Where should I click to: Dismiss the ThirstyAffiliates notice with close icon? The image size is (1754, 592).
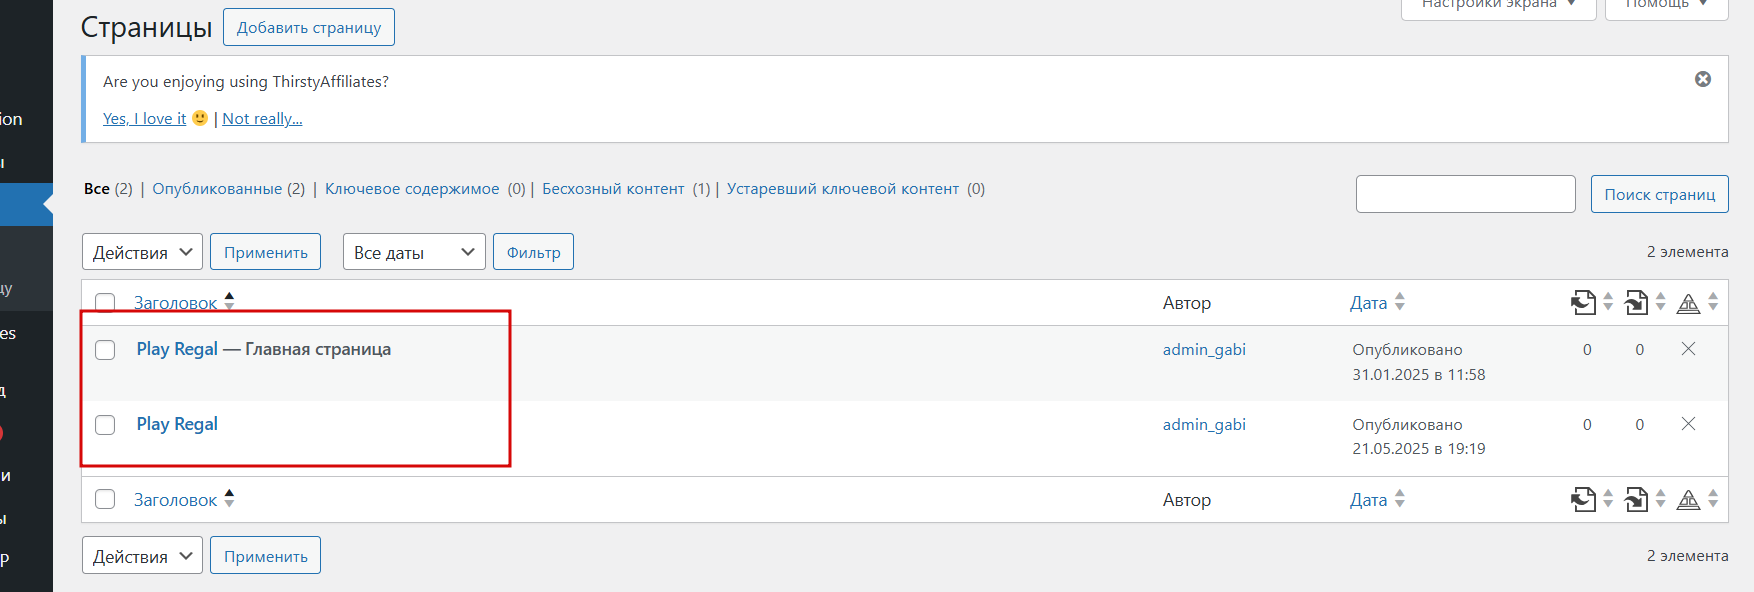pyautogui.click(x=1703, y=79)
